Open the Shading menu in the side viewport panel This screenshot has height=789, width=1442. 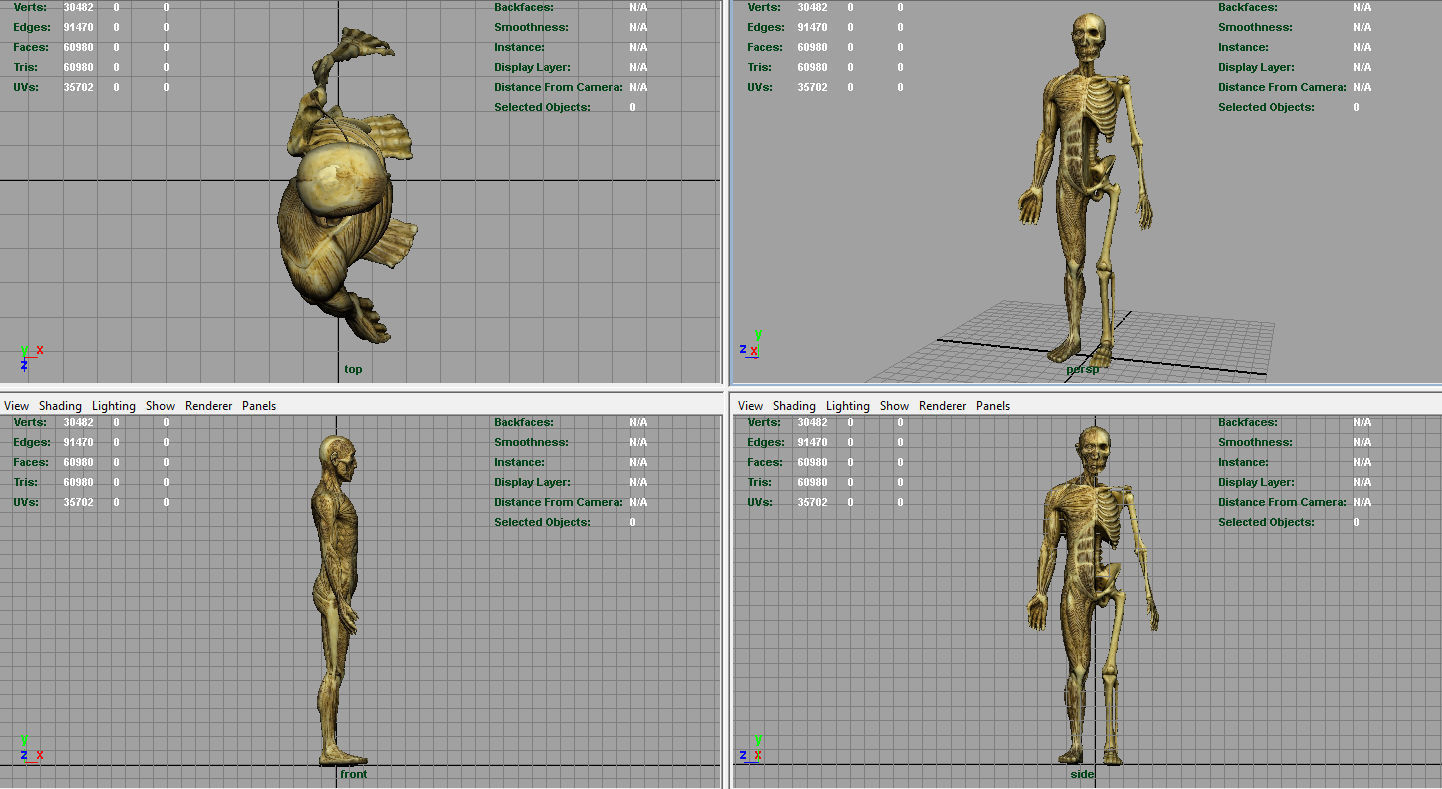(x=794, y=406)
